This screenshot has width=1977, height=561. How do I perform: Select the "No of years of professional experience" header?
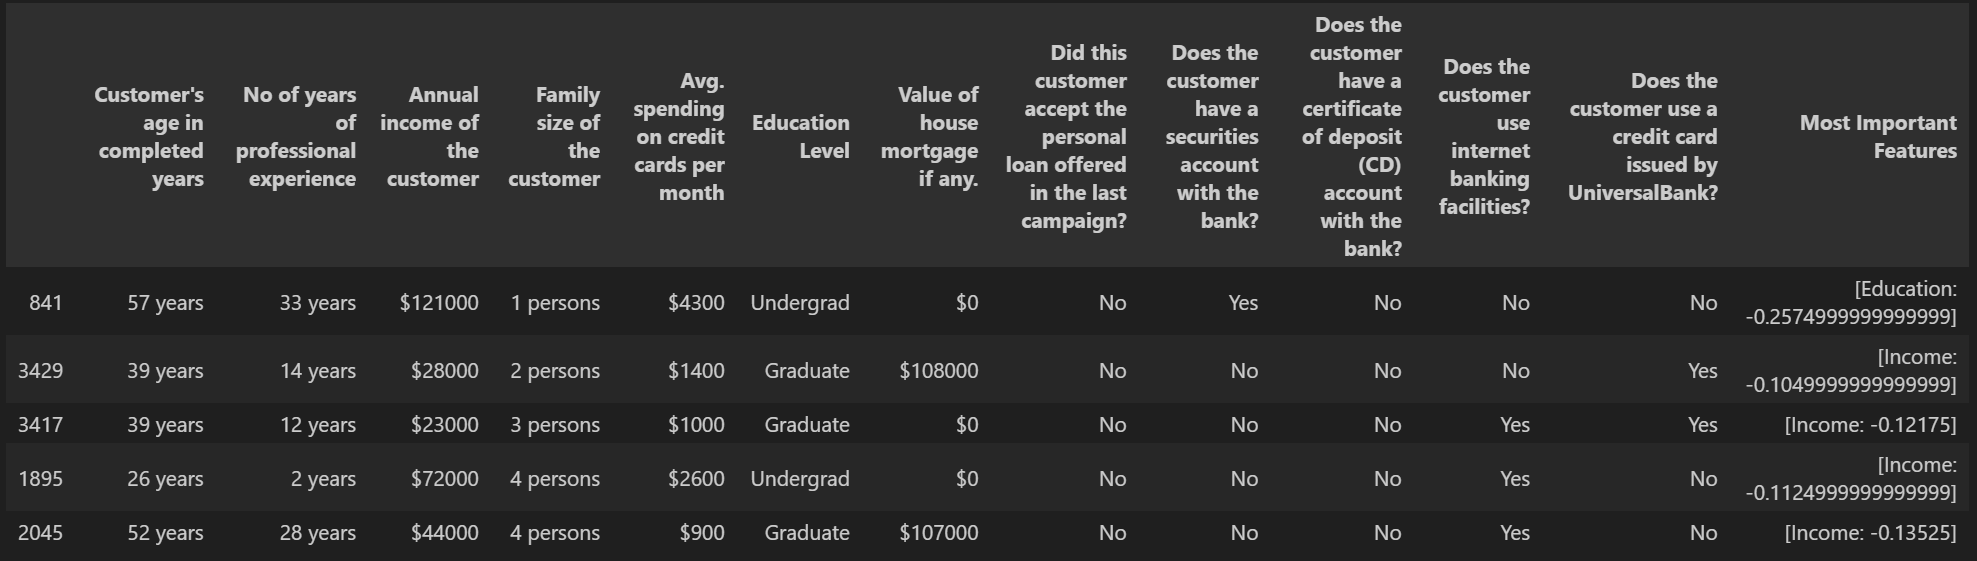(296, 137)
